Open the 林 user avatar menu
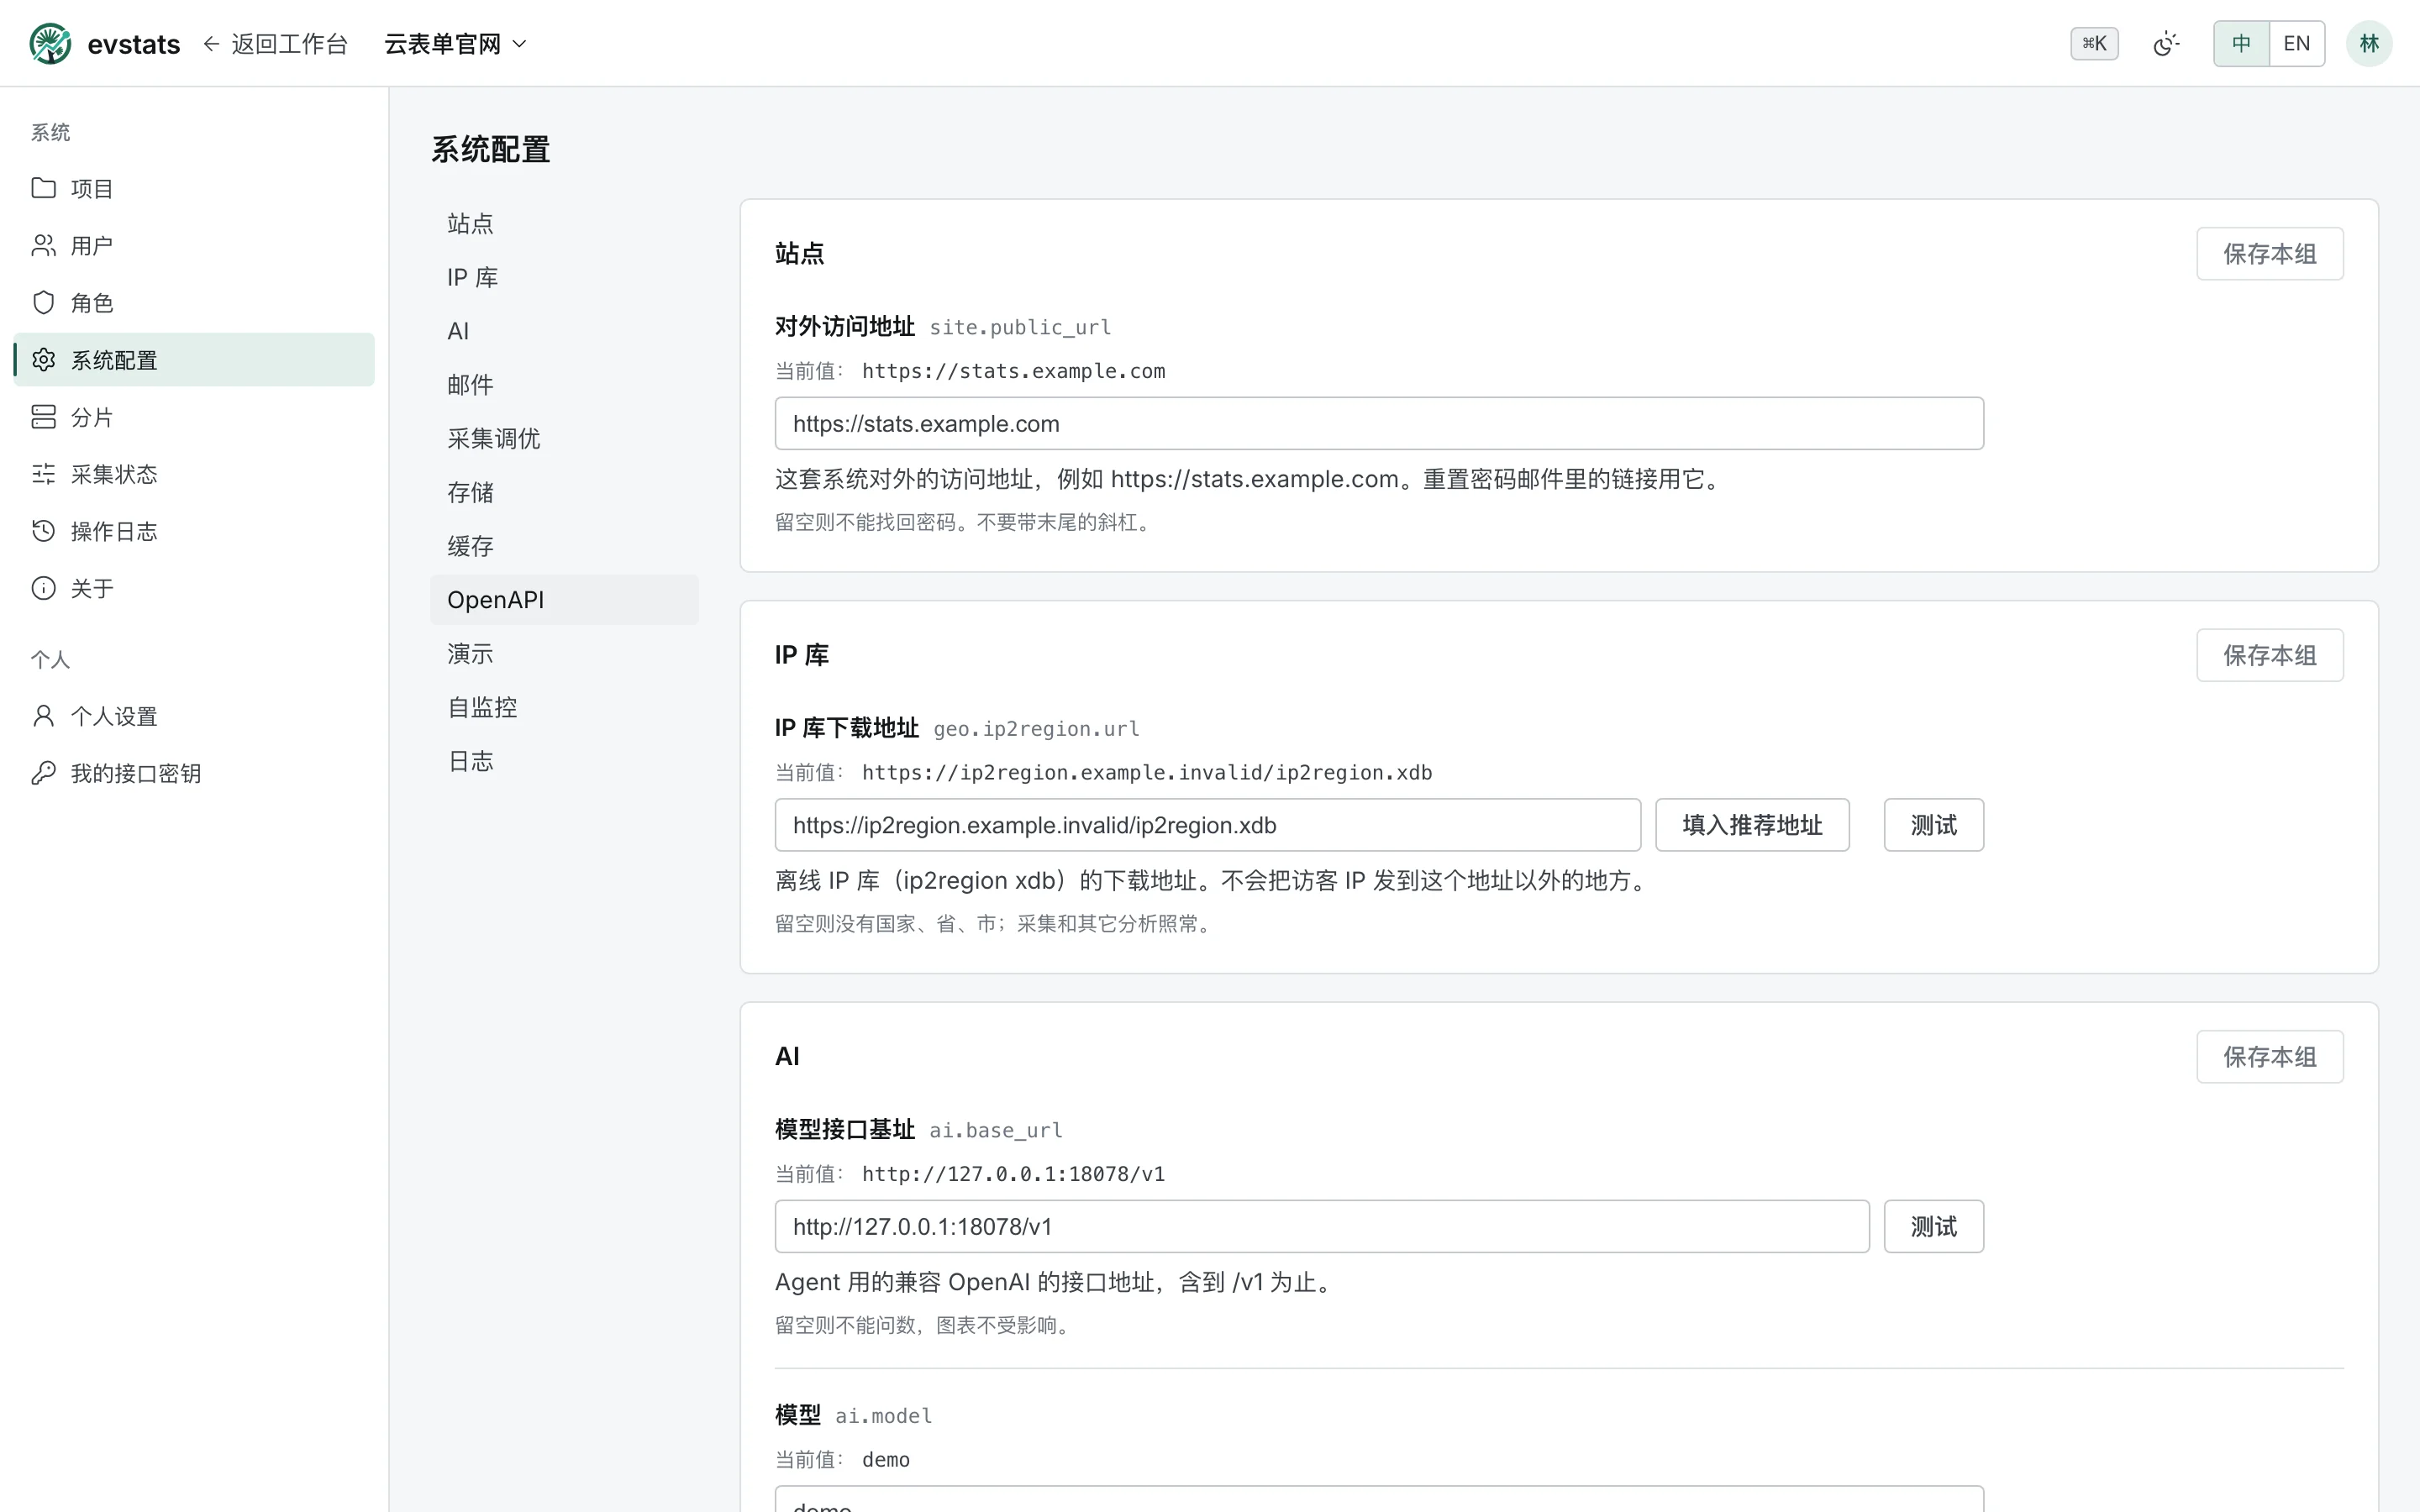The height and width of the screenshot is (1512, 2420). click(2369, 43)
